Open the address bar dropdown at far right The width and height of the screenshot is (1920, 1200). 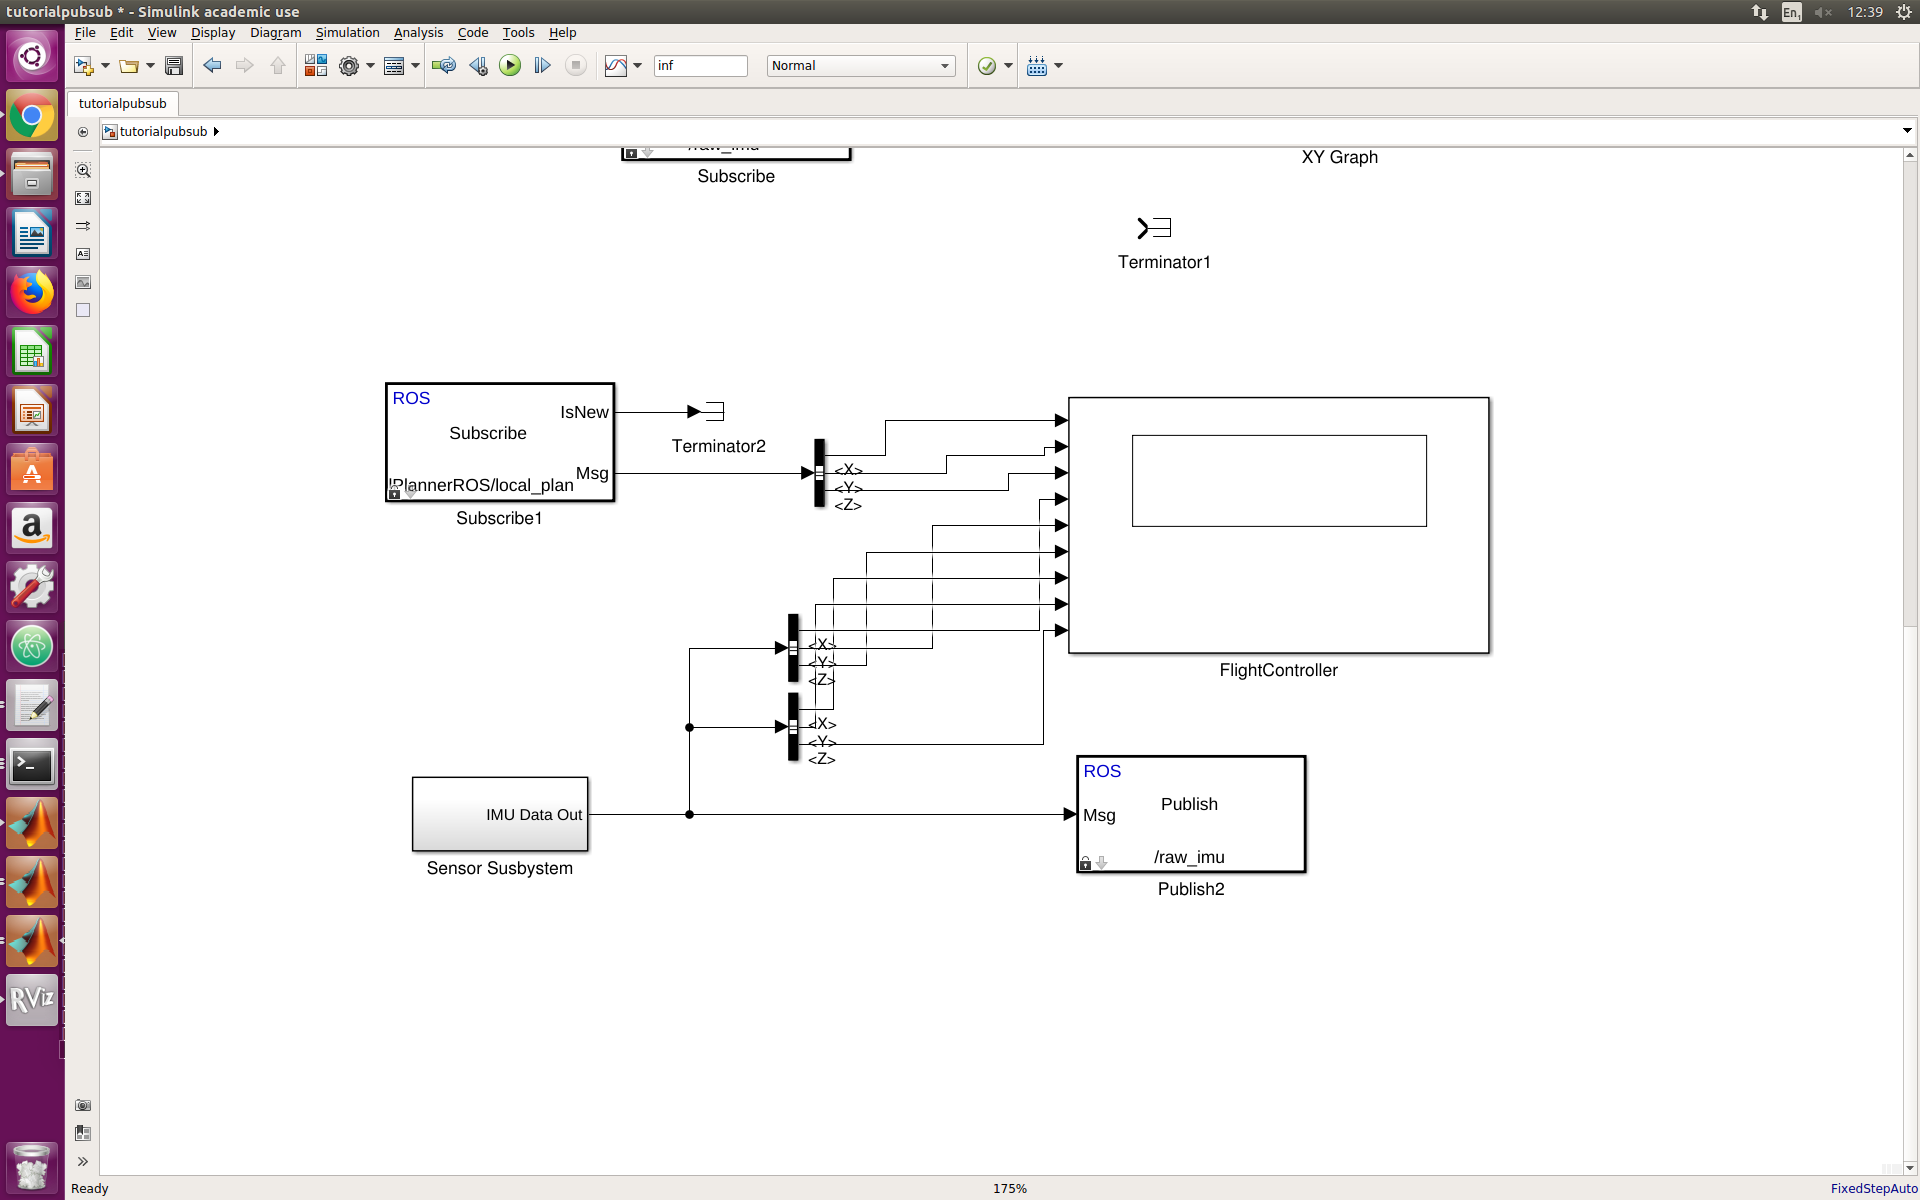(1906, 131)
